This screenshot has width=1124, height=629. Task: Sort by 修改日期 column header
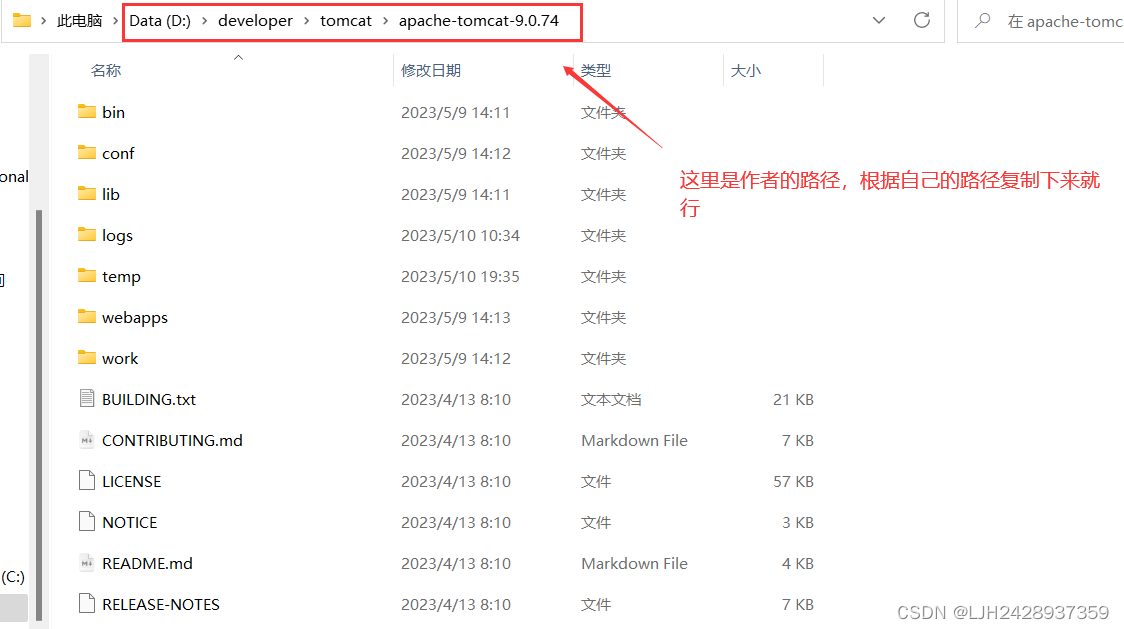[x=431, y=70]
